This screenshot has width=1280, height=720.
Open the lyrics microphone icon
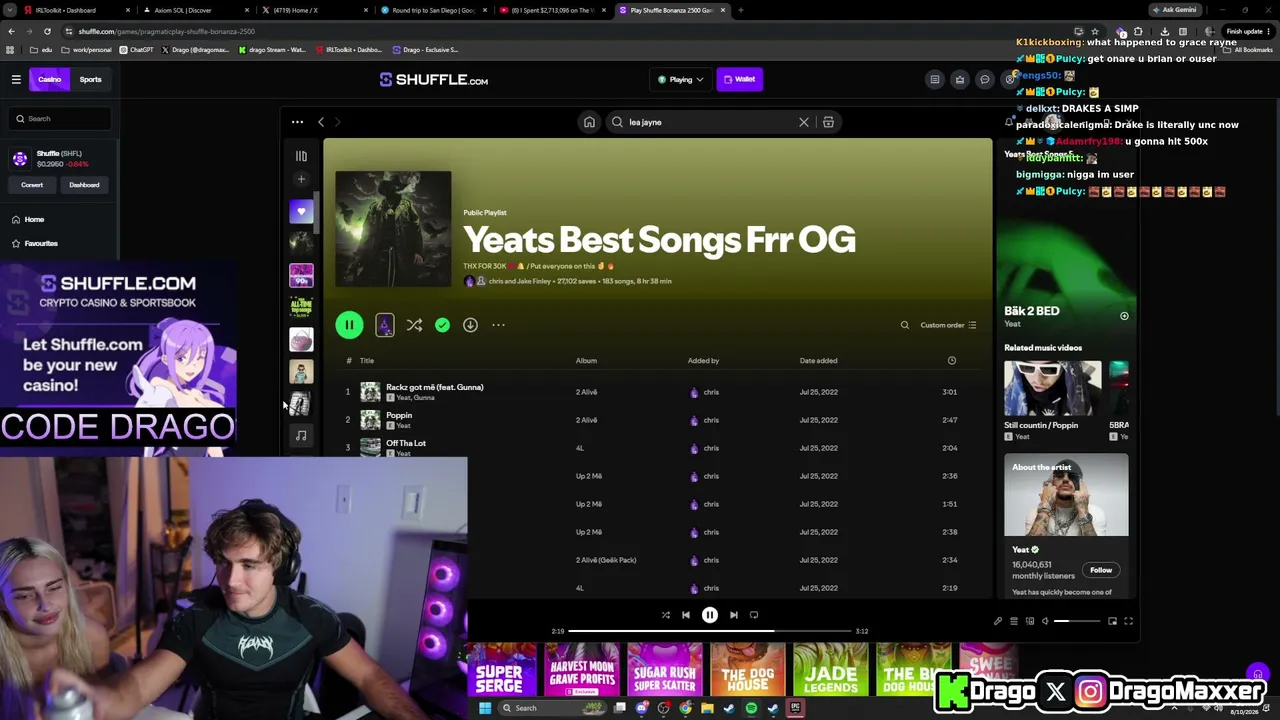[x=998, y=621]
